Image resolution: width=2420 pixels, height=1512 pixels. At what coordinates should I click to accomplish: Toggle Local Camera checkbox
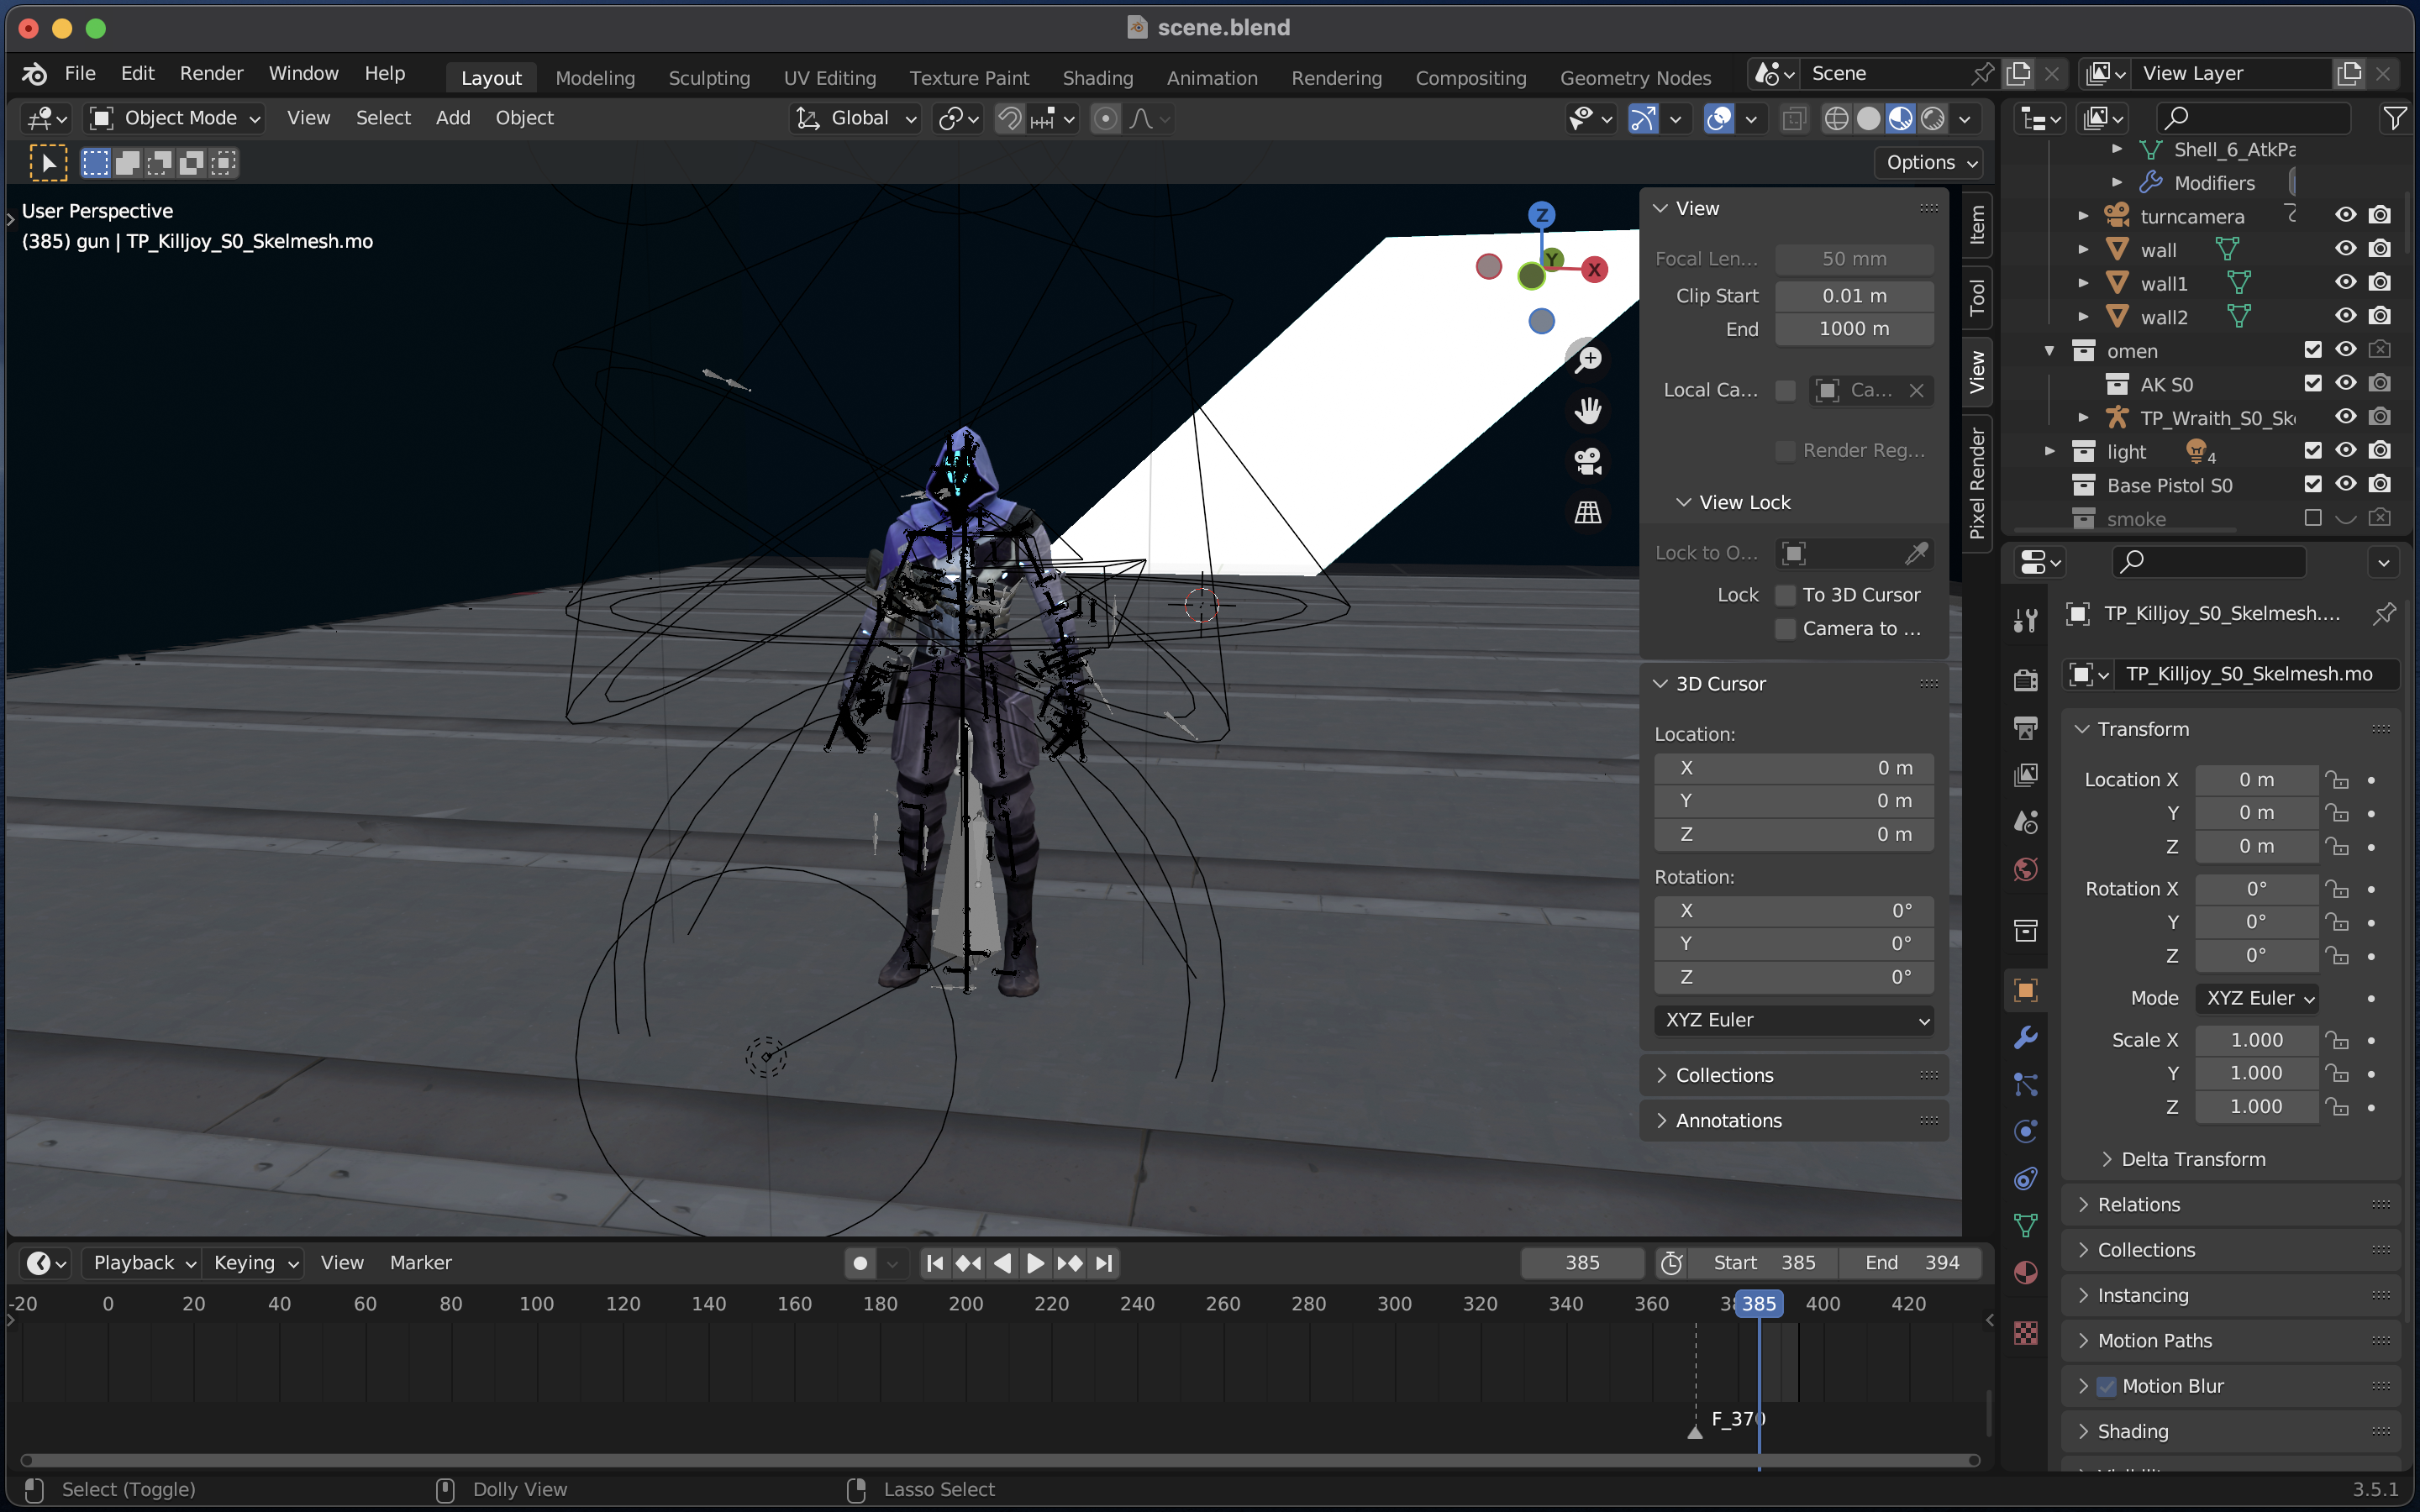pyautogui.click(x=1785, y=390)
